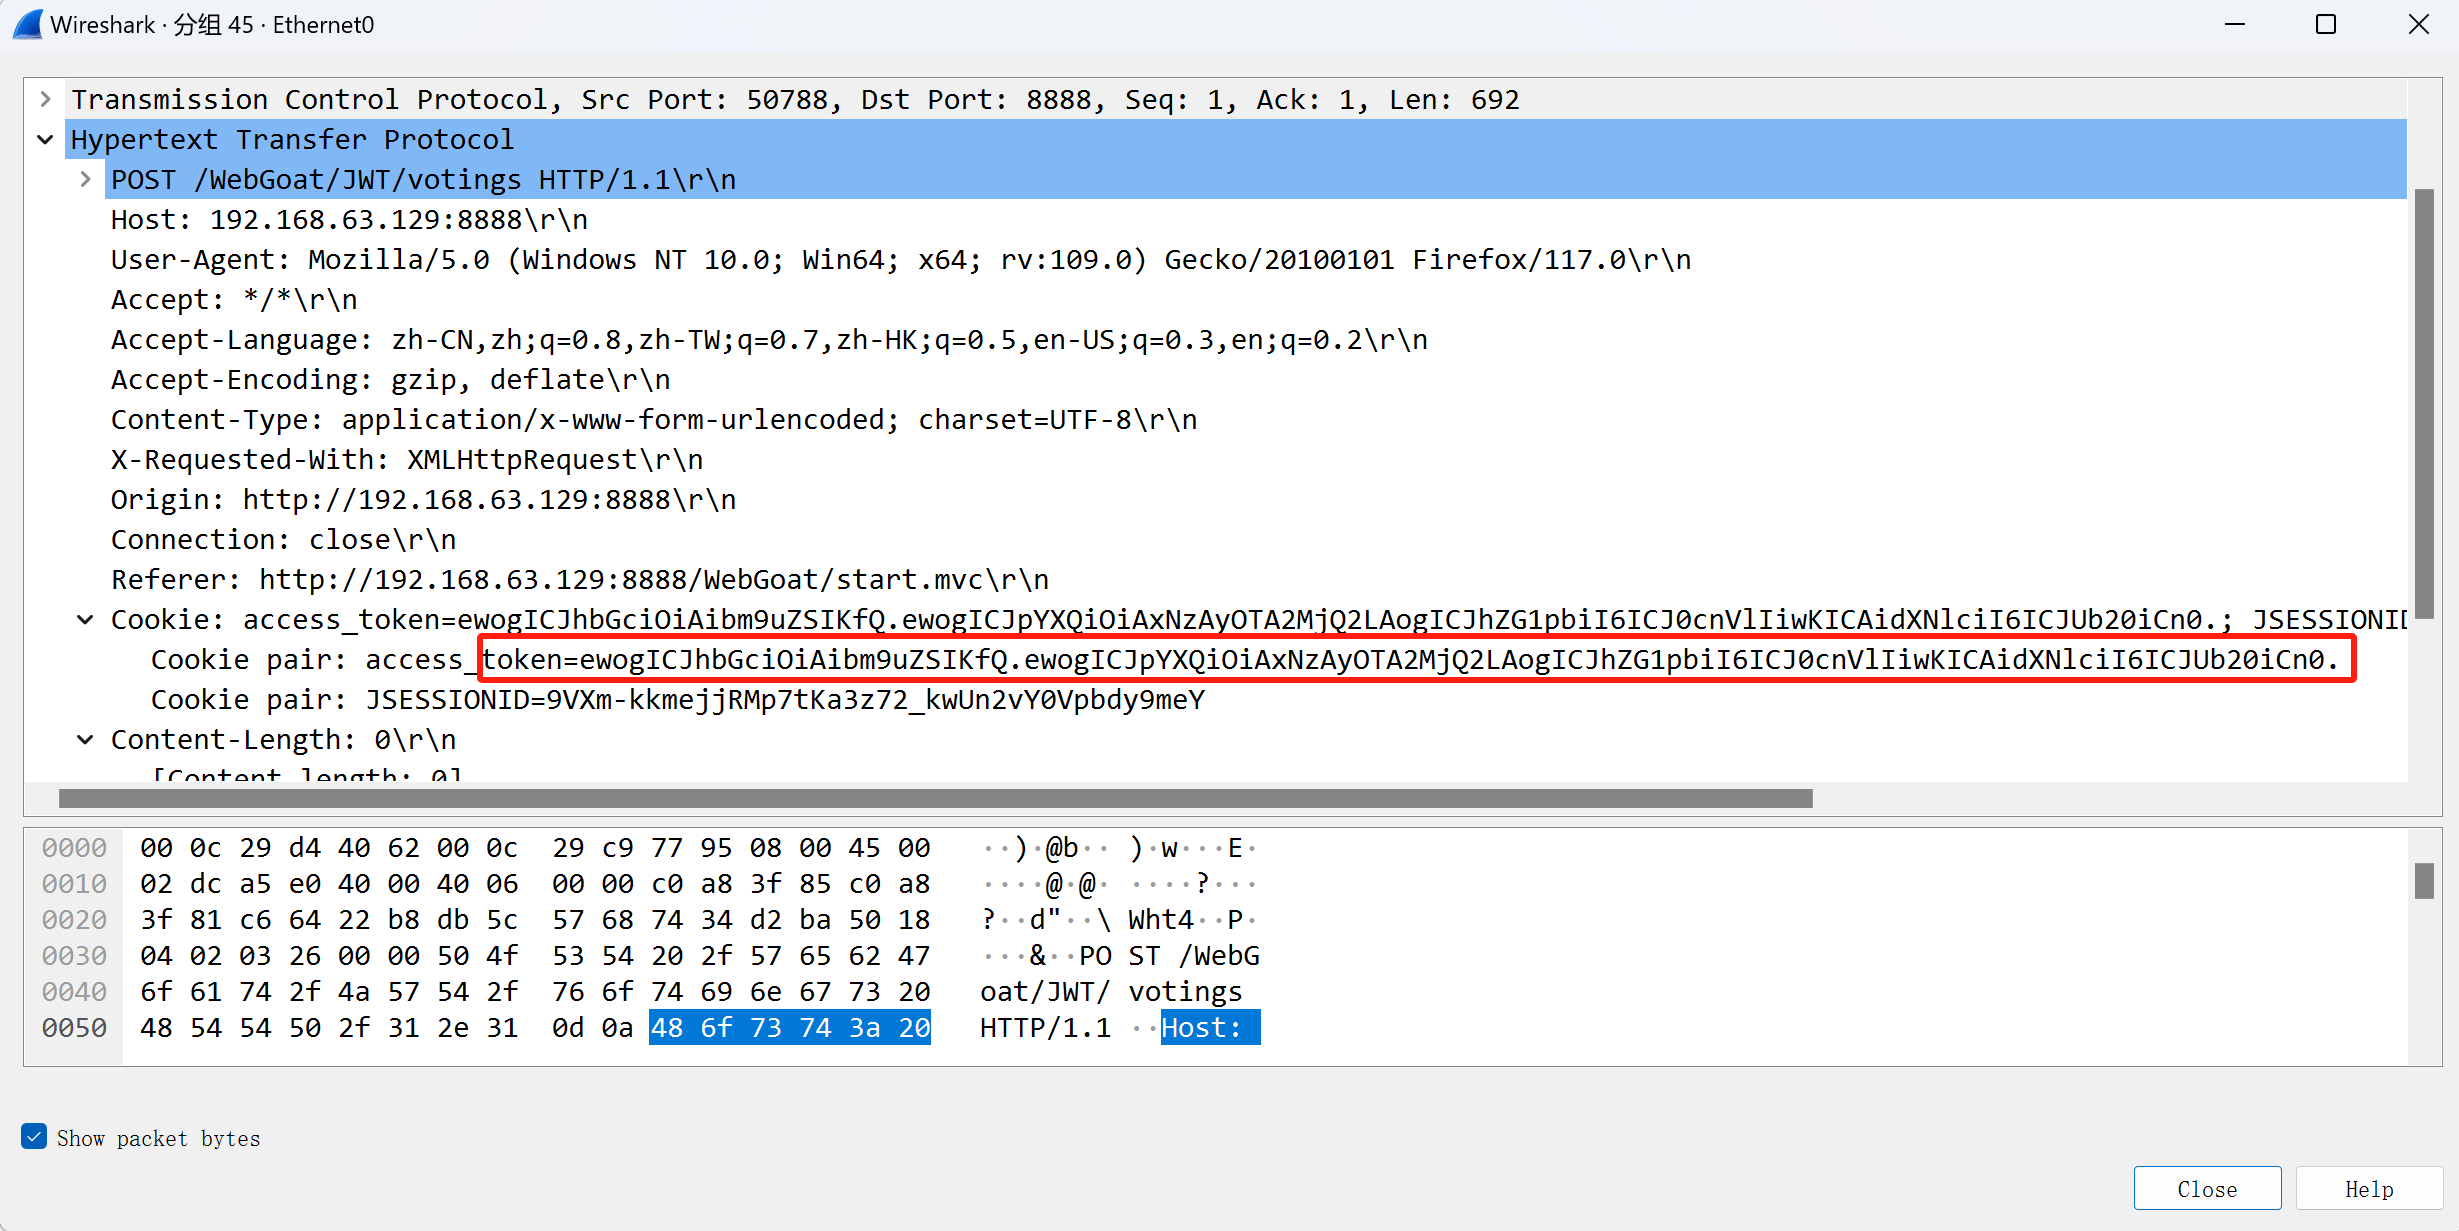The image size is (2459, 1231).
Task: Click hex offset 0000 row label
Action: coord(74,847)
